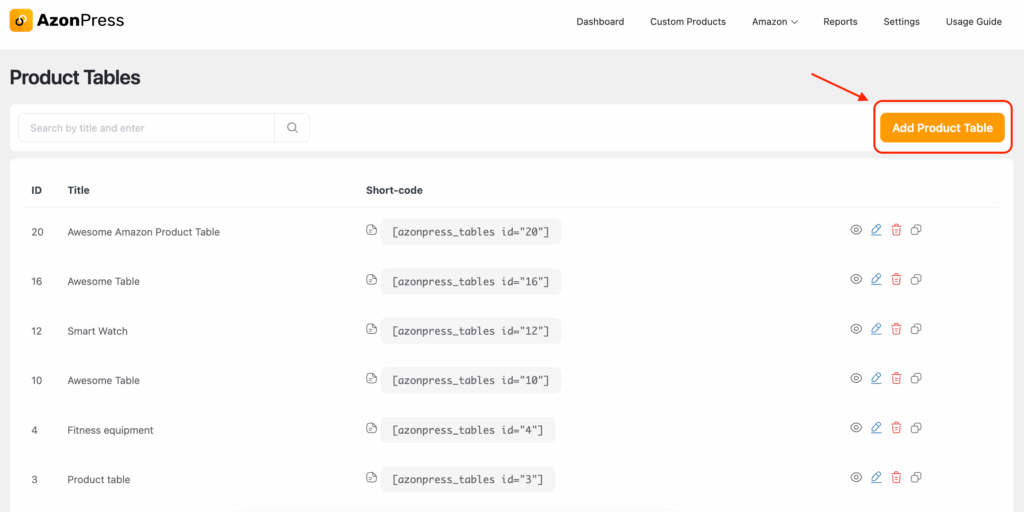The height and width of the screenshot is (512, 1024).
Task: Edit Fitness equipment table pencil icon
Action: 876,428
